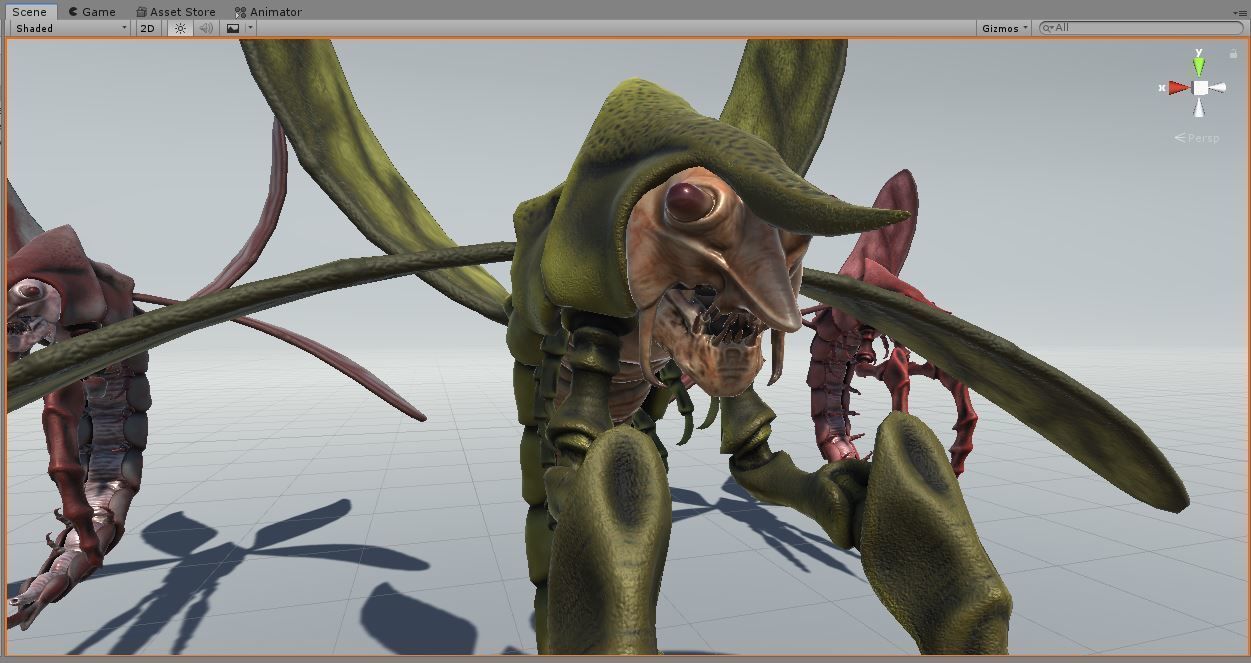
Task: Toggle the scene gizmo lock icon
Action: click(x=1233, y=54)
